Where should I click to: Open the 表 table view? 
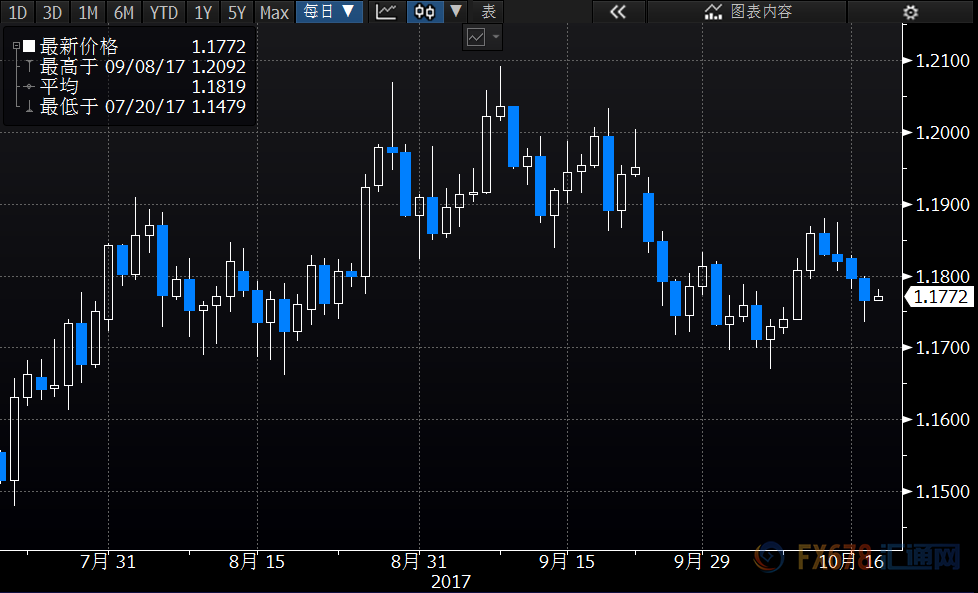pos(488,12)
